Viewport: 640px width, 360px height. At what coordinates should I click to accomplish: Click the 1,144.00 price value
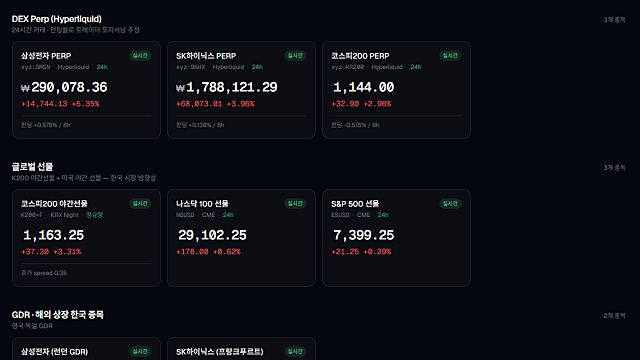tap(364, 87)
